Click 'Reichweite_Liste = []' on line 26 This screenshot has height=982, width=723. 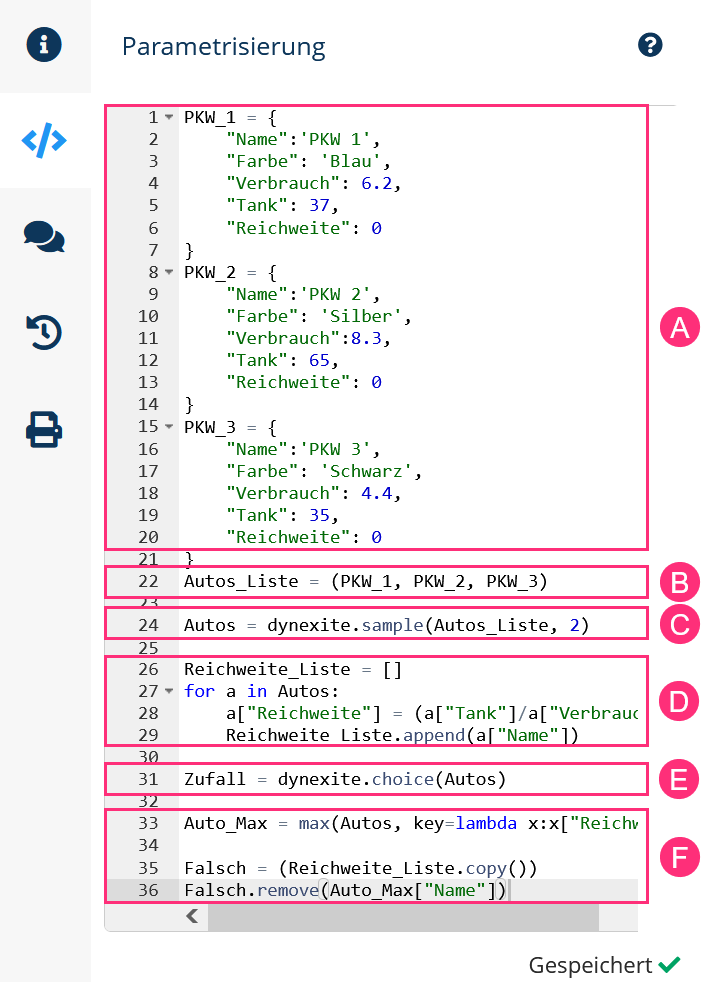click(293, 669)
